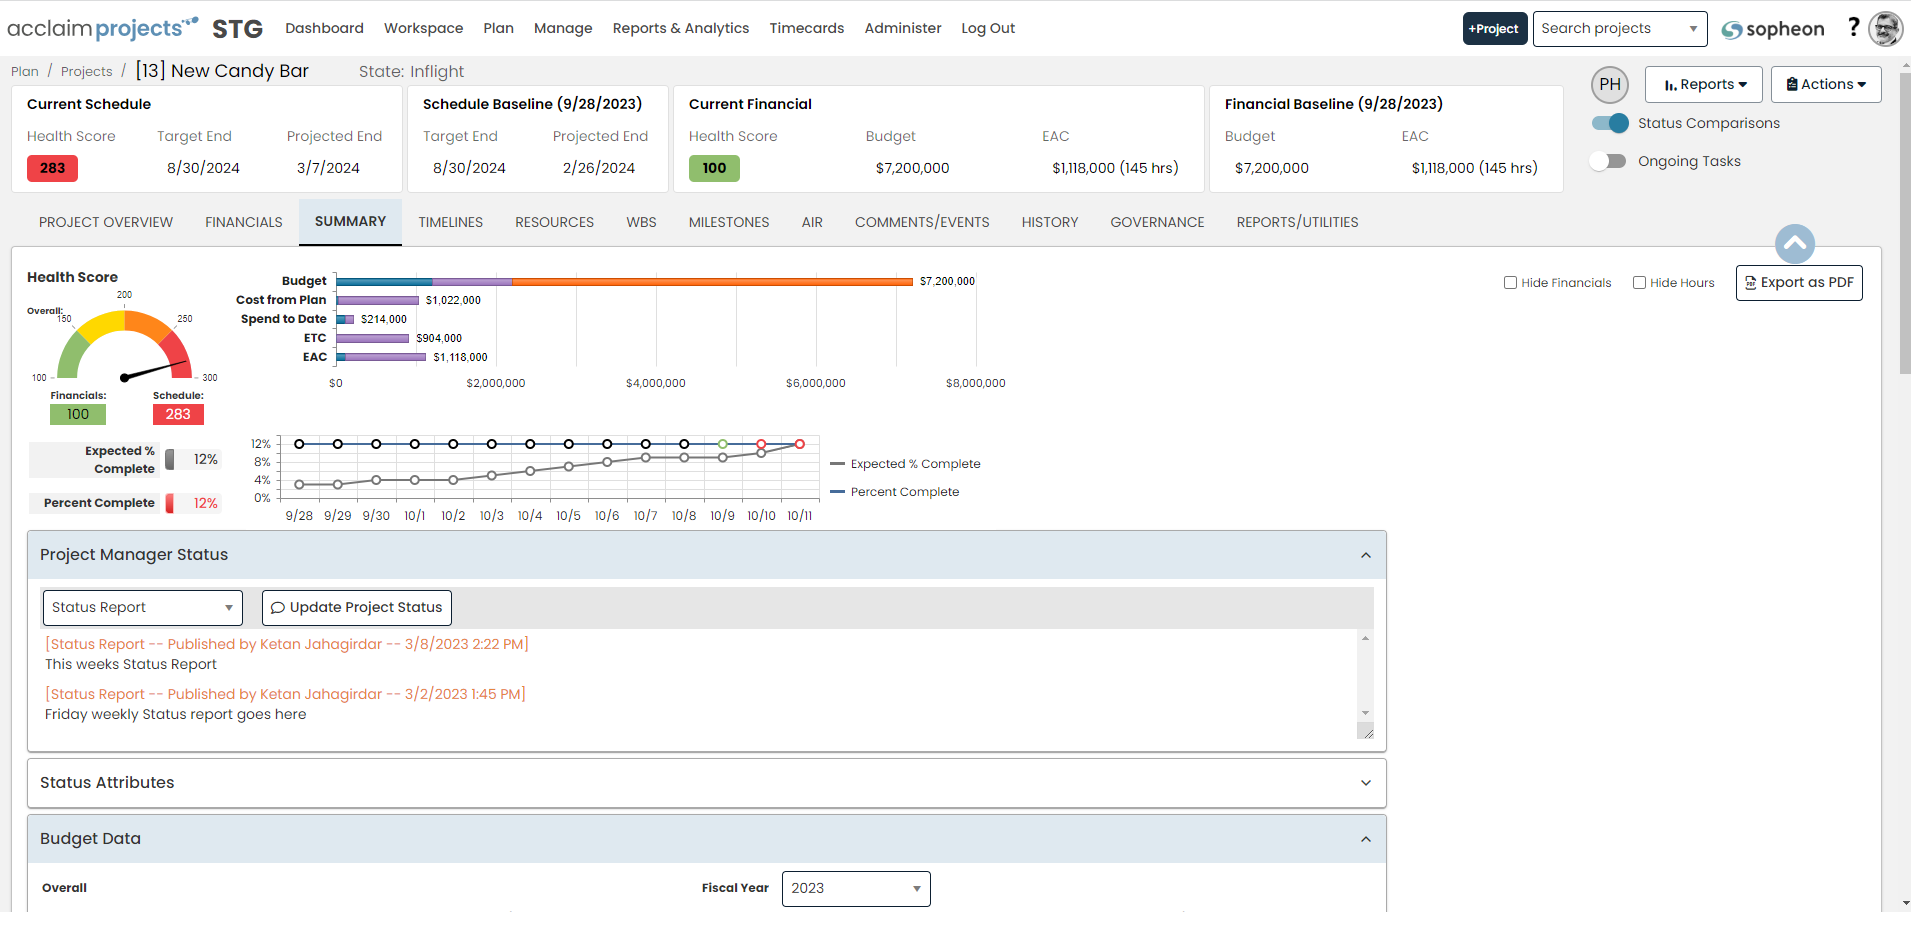Check the Hide Hours checkbox
Image resolution: width=1911 pixels, height=929 pixels.
(1639, 283)
